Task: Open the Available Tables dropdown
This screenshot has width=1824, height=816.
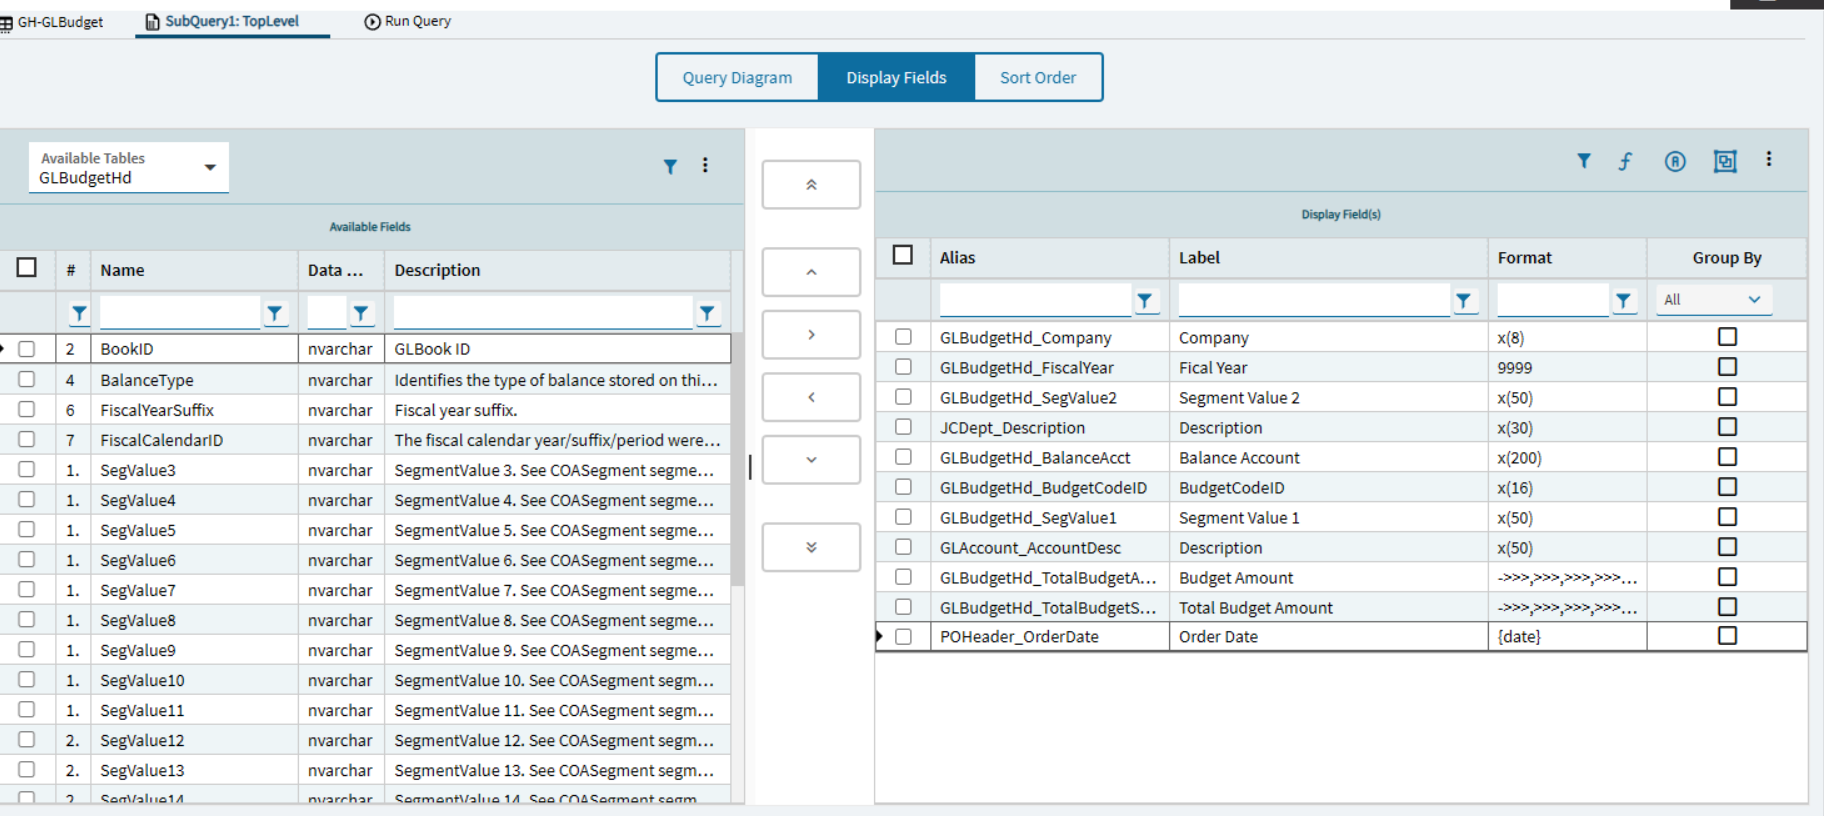Action: coord(210,167)
